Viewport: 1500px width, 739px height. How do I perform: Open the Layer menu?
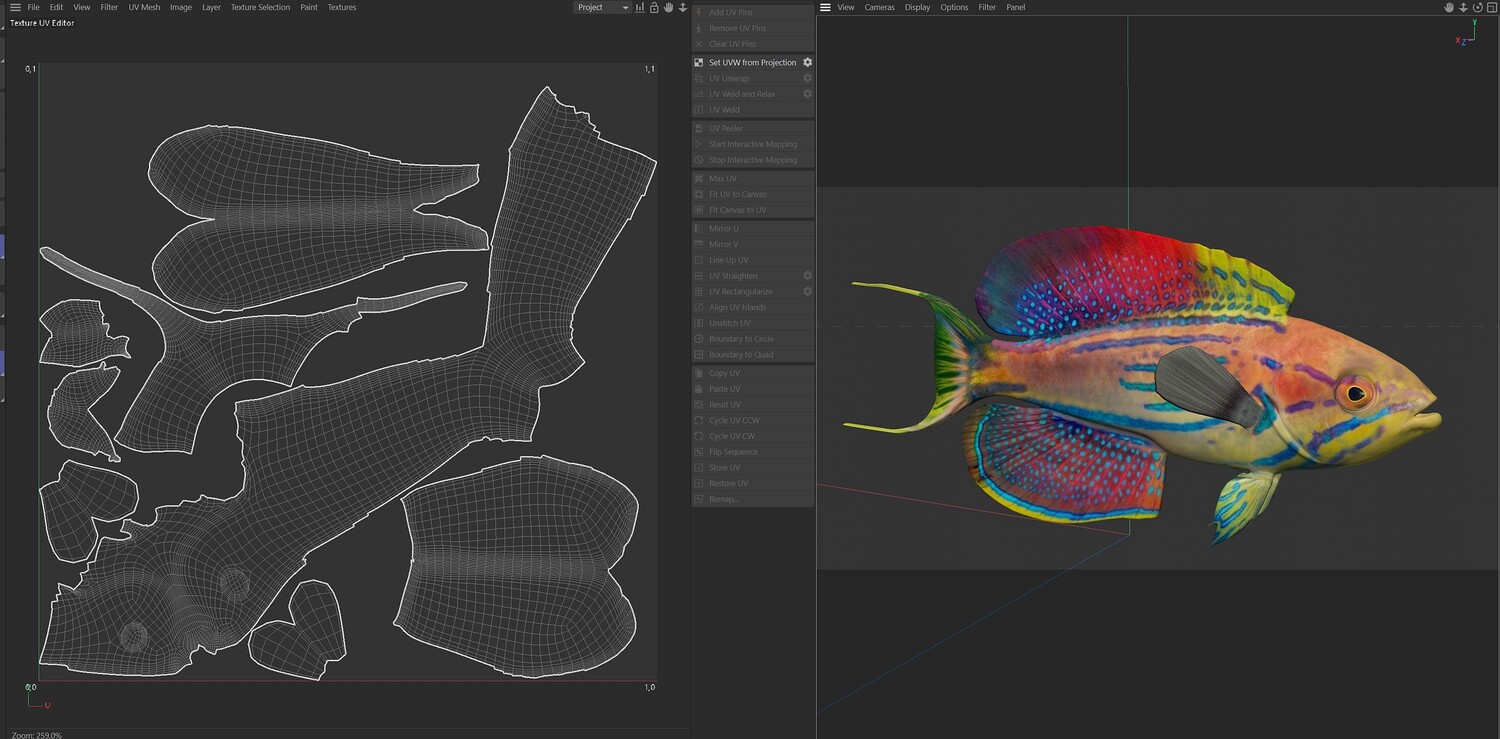tap(212, 7)
